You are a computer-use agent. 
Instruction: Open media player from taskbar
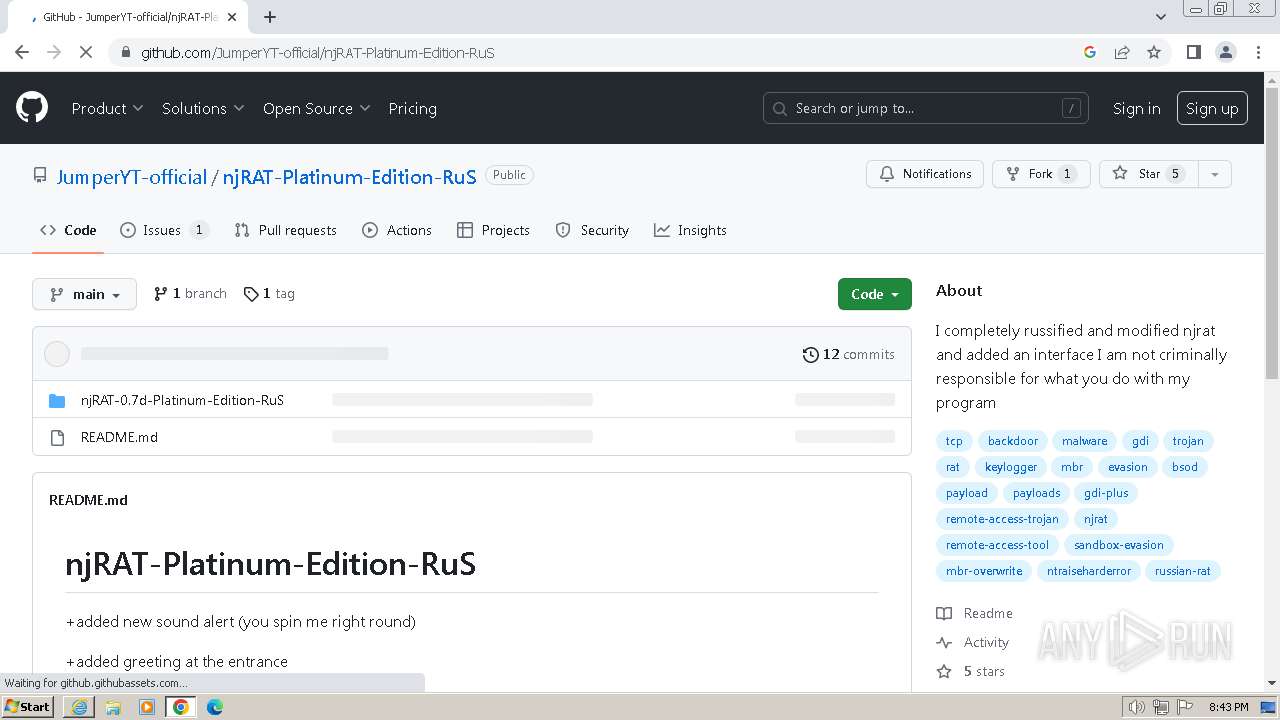tap(147, 707)
